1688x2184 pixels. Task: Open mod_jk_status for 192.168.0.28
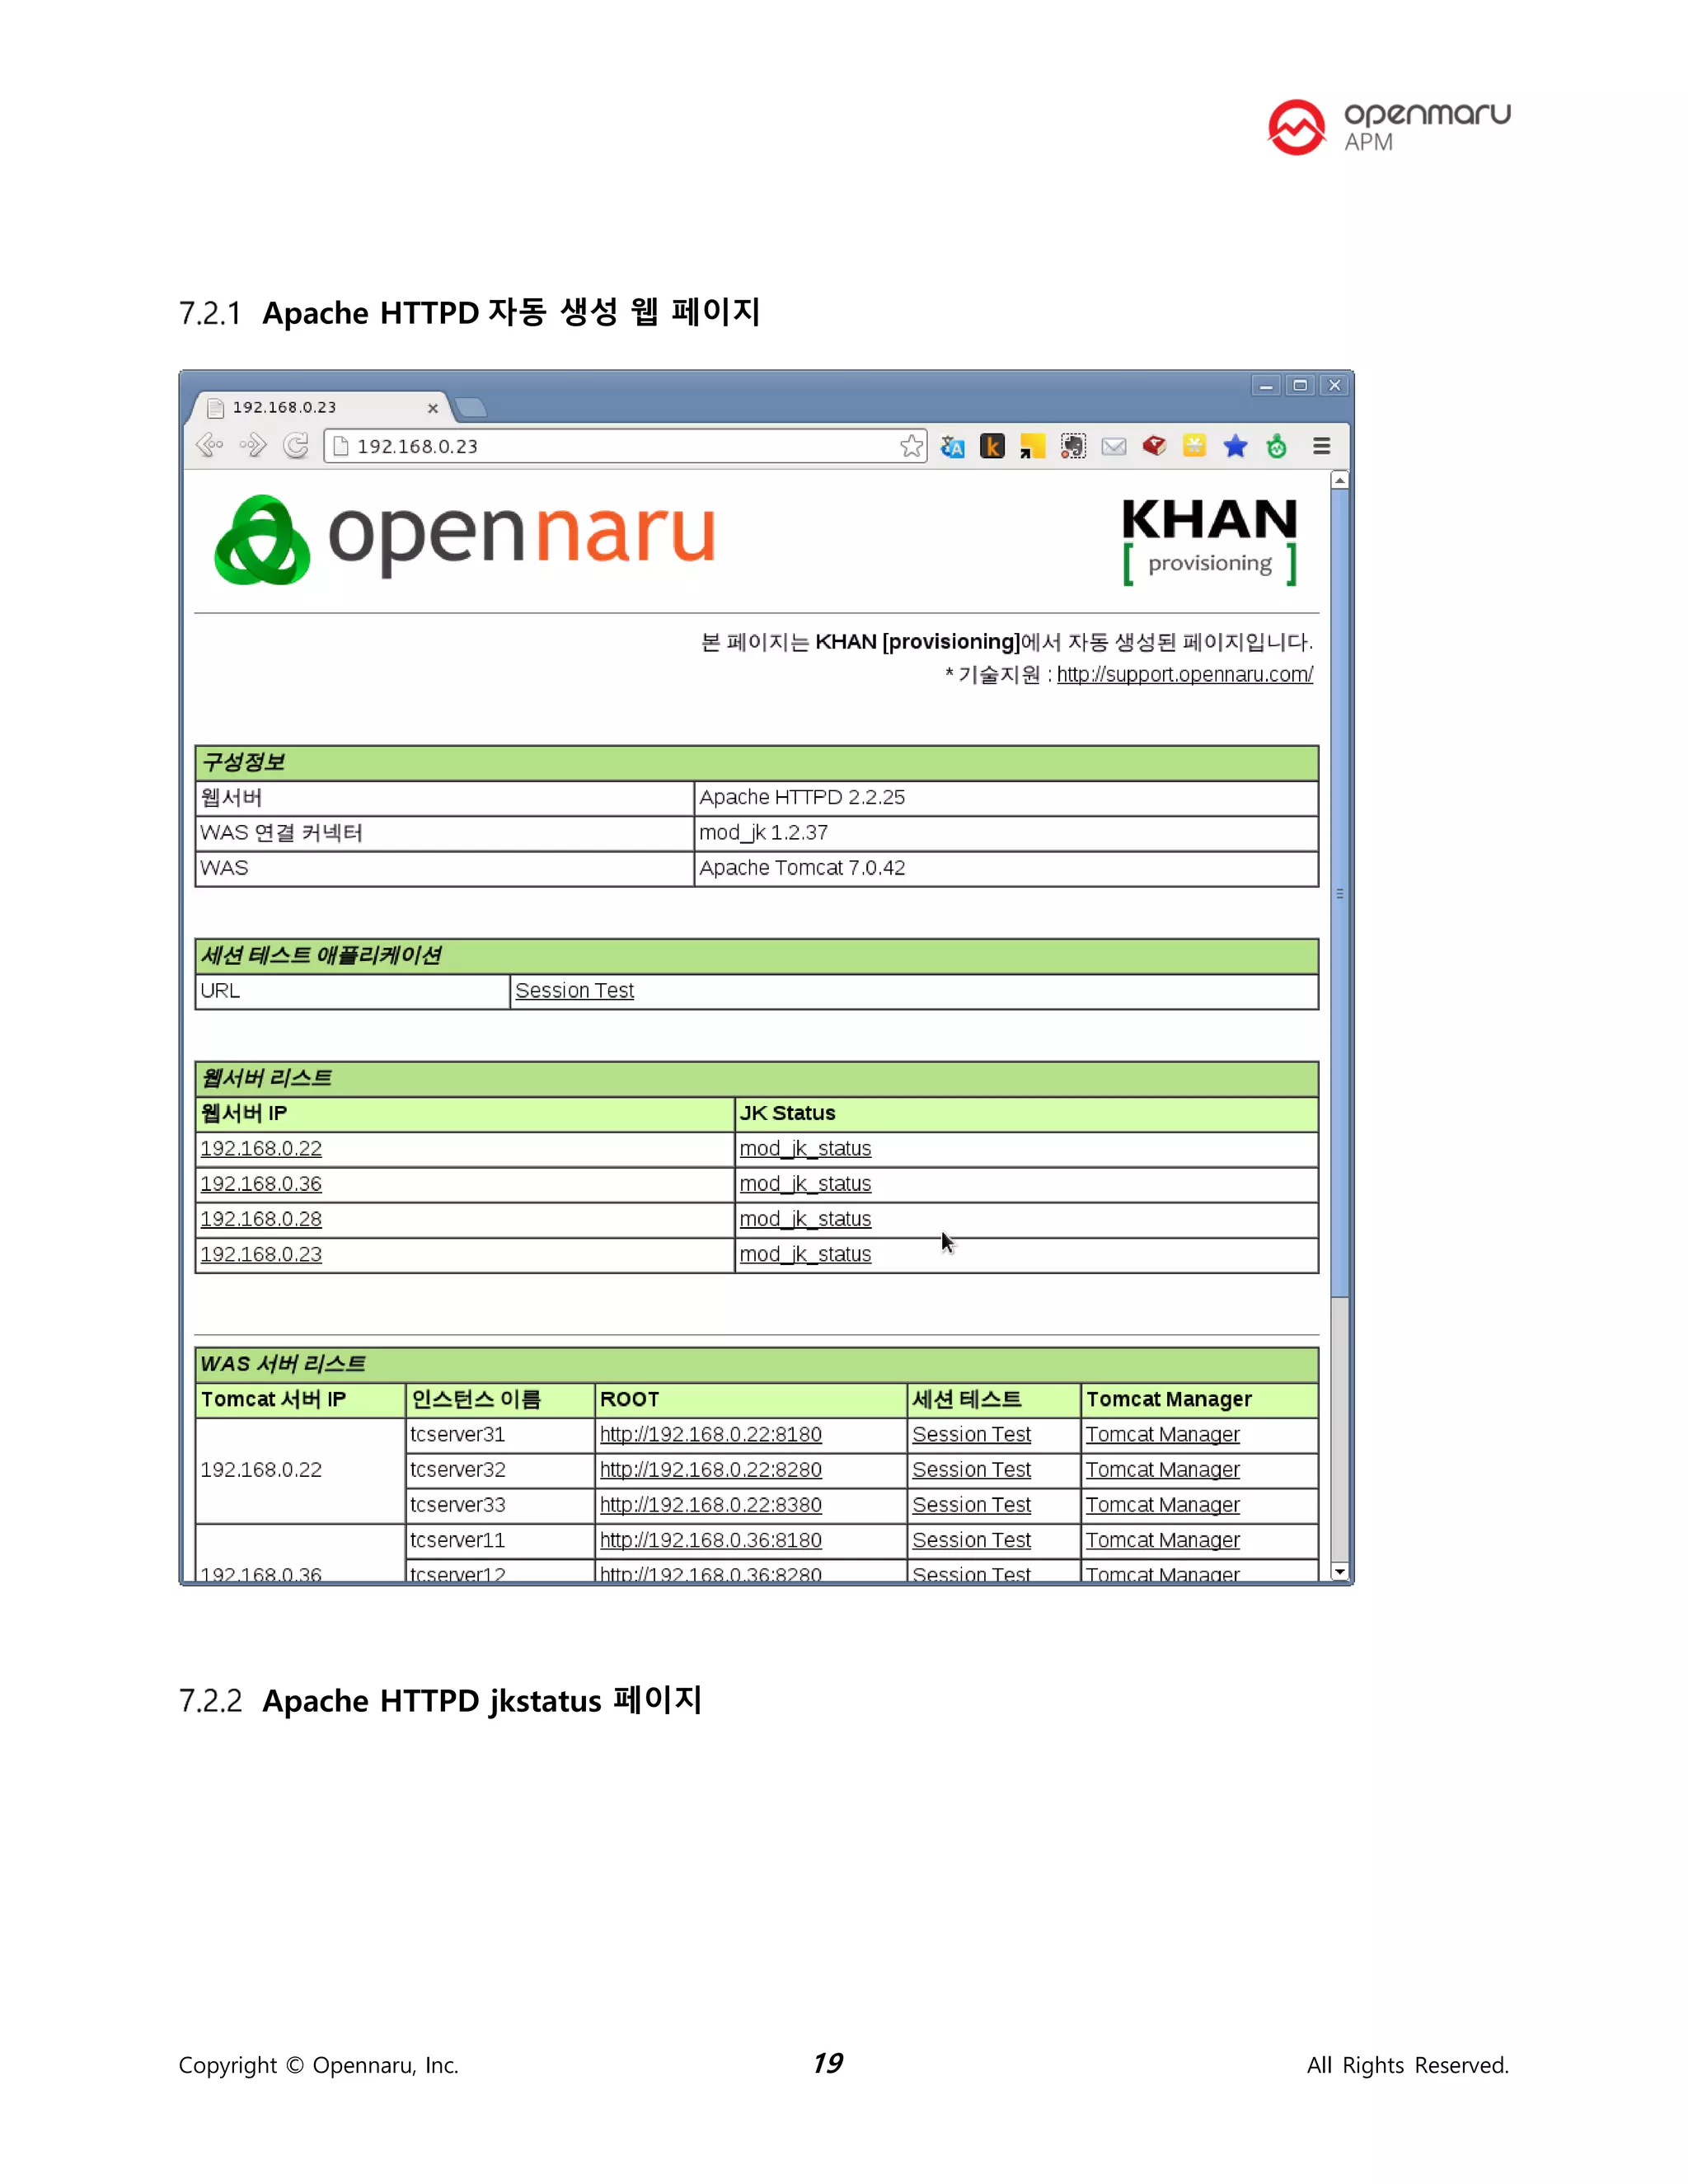point(805,1219)
